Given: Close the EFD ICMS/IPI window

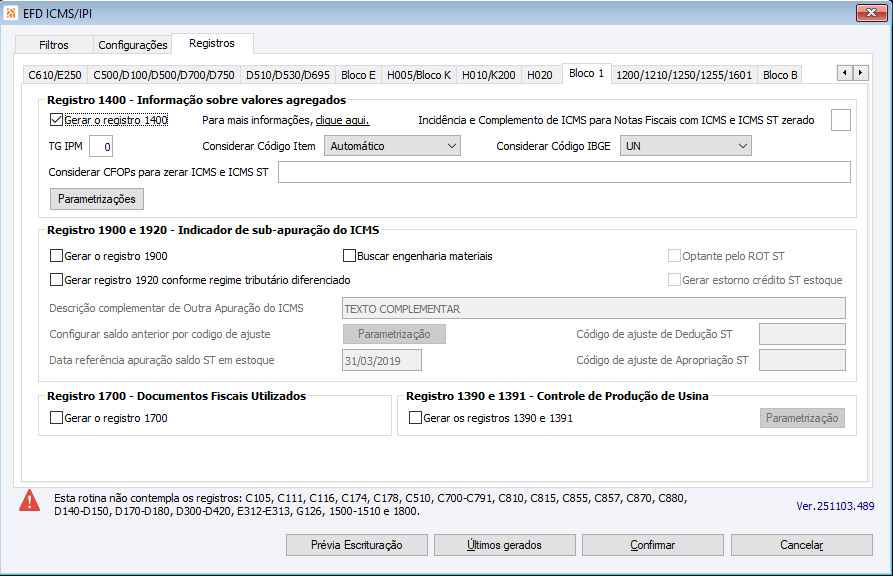Looking at the screenshot, I should click(x=871, y=13).
